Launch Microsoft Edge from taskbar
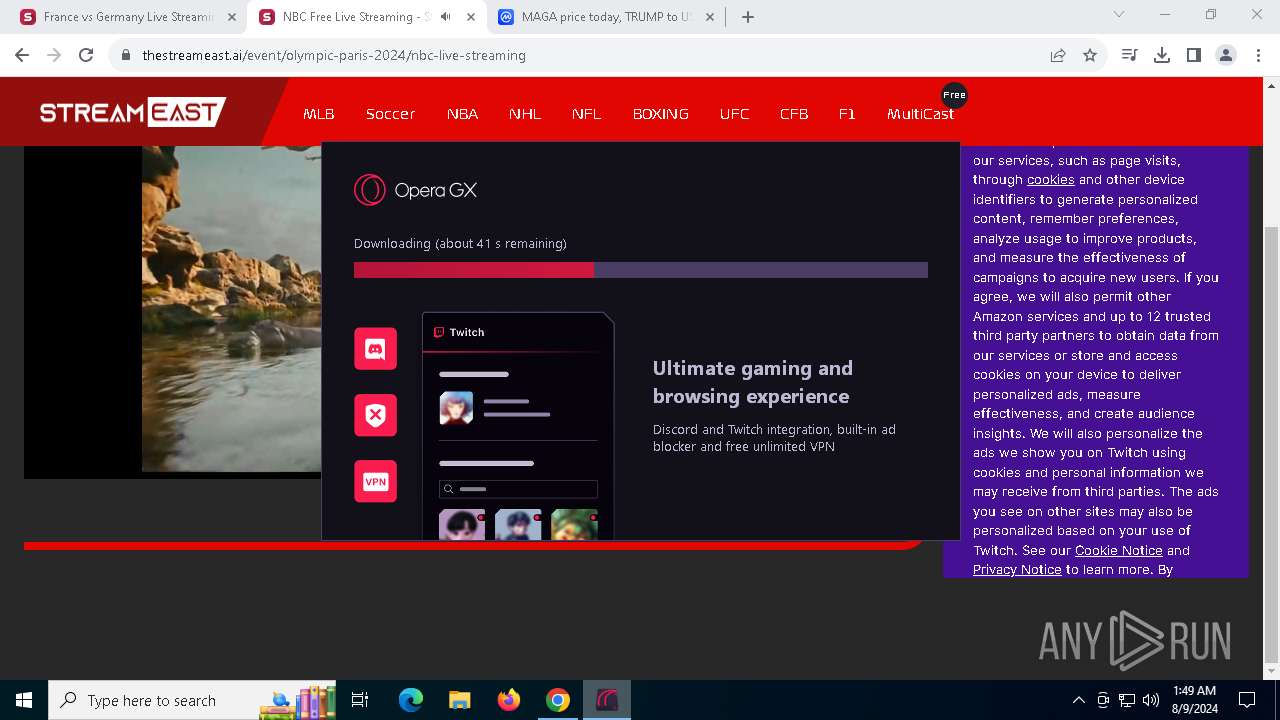The image size is (1280, 720). [411, 700]
